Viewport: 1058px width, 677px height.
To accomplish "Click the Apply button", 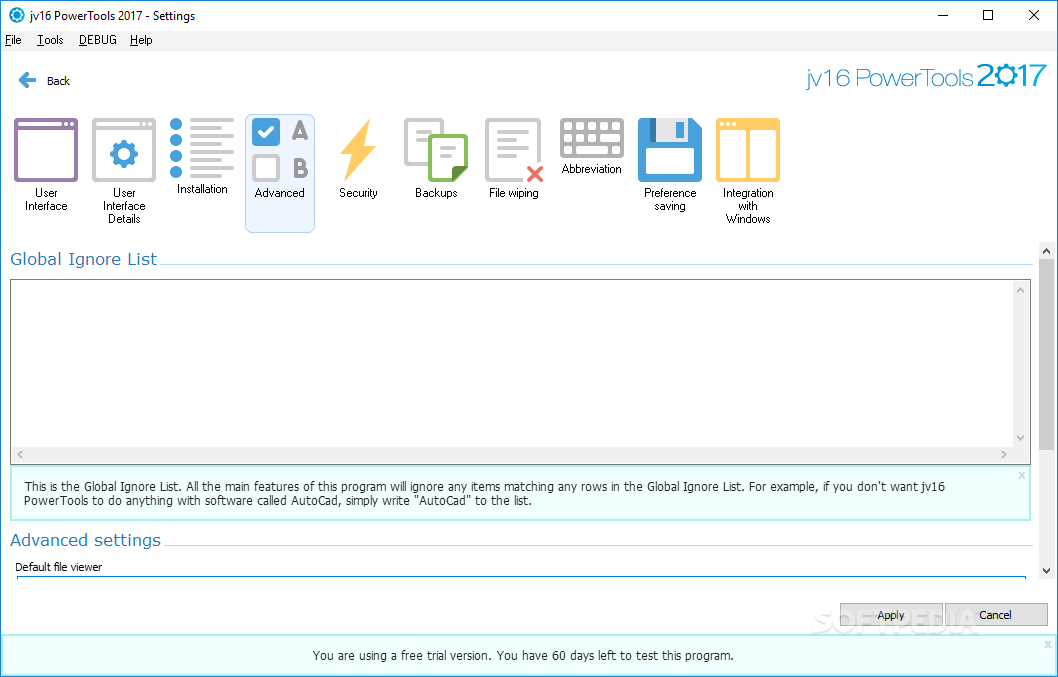I will (891, 615).
